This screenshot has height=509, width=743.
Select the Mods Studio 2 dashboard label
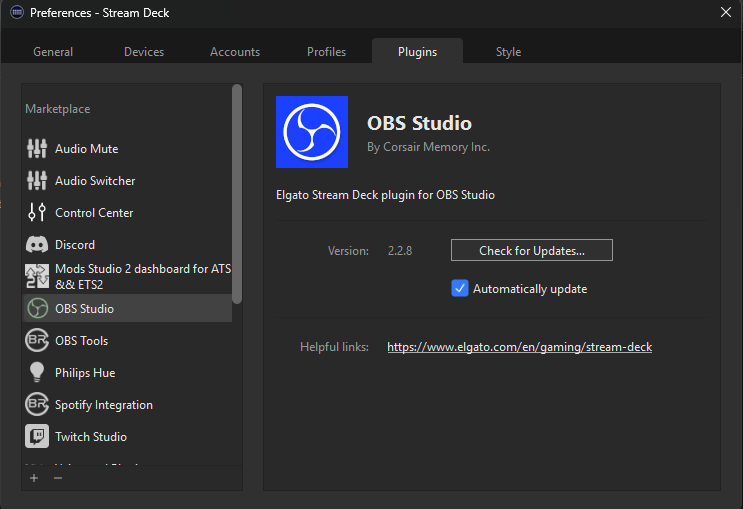(143, 276)
